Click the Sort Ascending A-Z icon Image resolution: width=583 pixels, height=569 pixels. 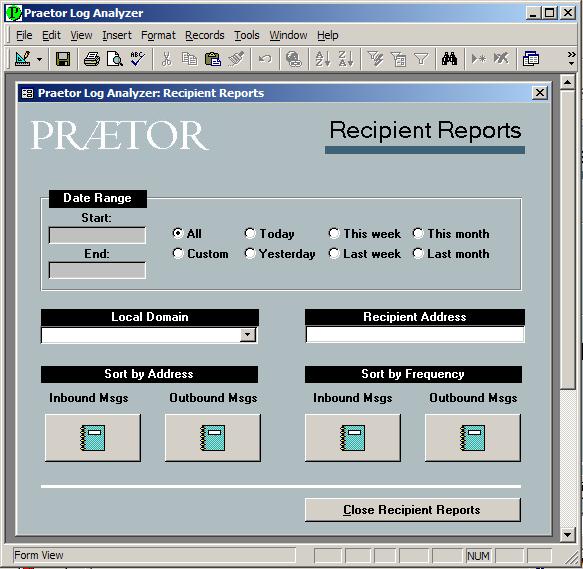click(x=322, y=59)
